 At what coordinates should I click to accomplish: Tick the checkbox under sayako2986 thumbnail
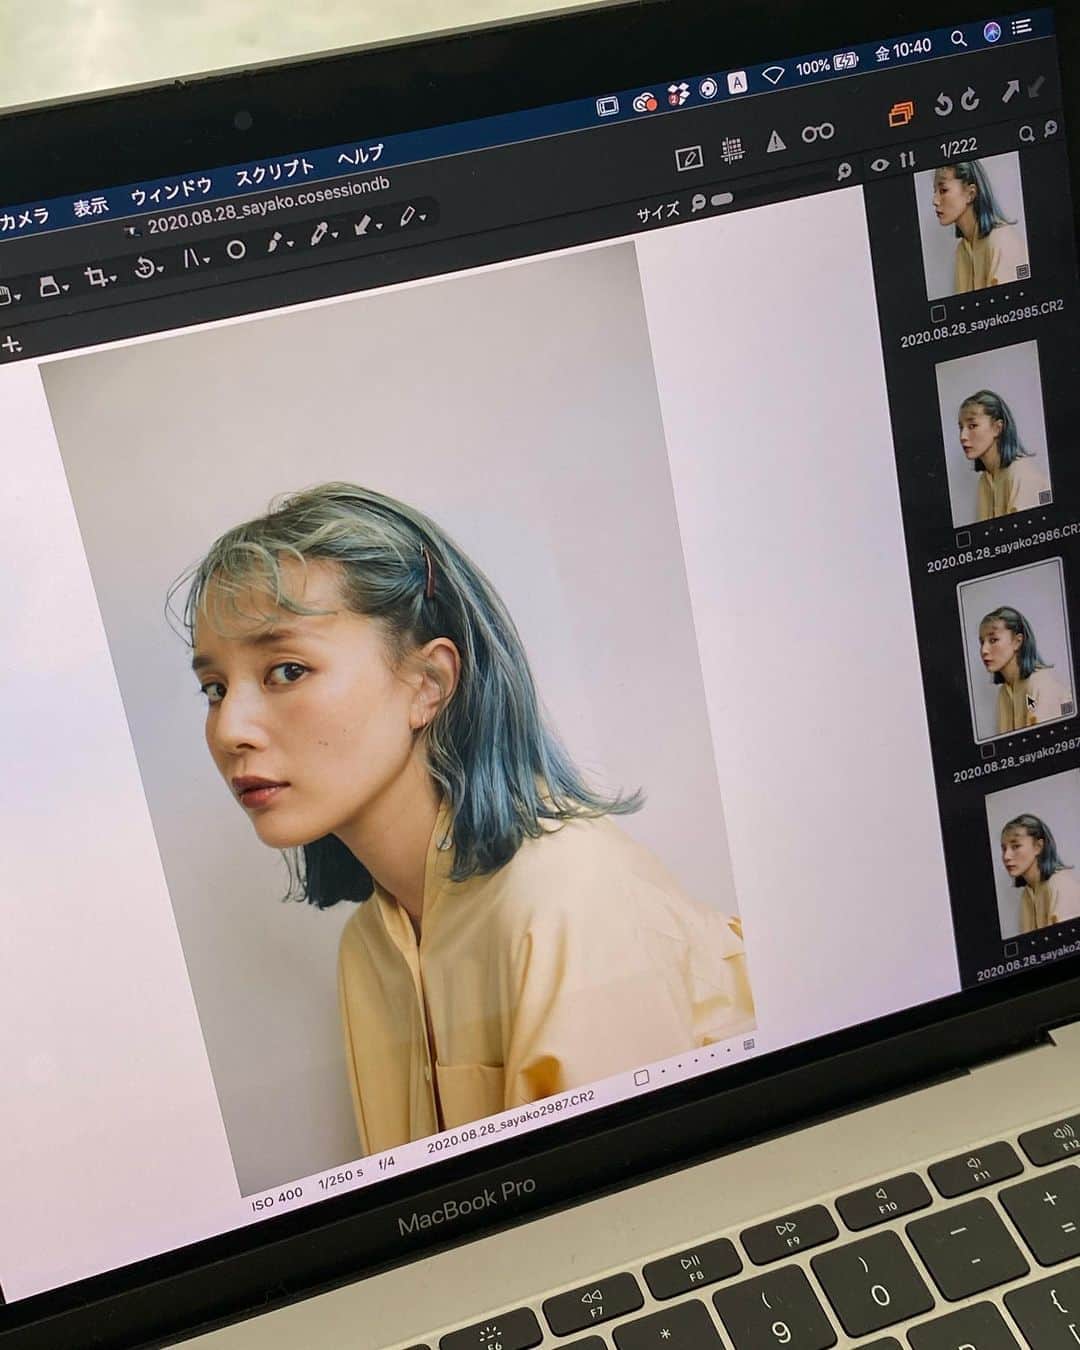click(x=963, y=540)
